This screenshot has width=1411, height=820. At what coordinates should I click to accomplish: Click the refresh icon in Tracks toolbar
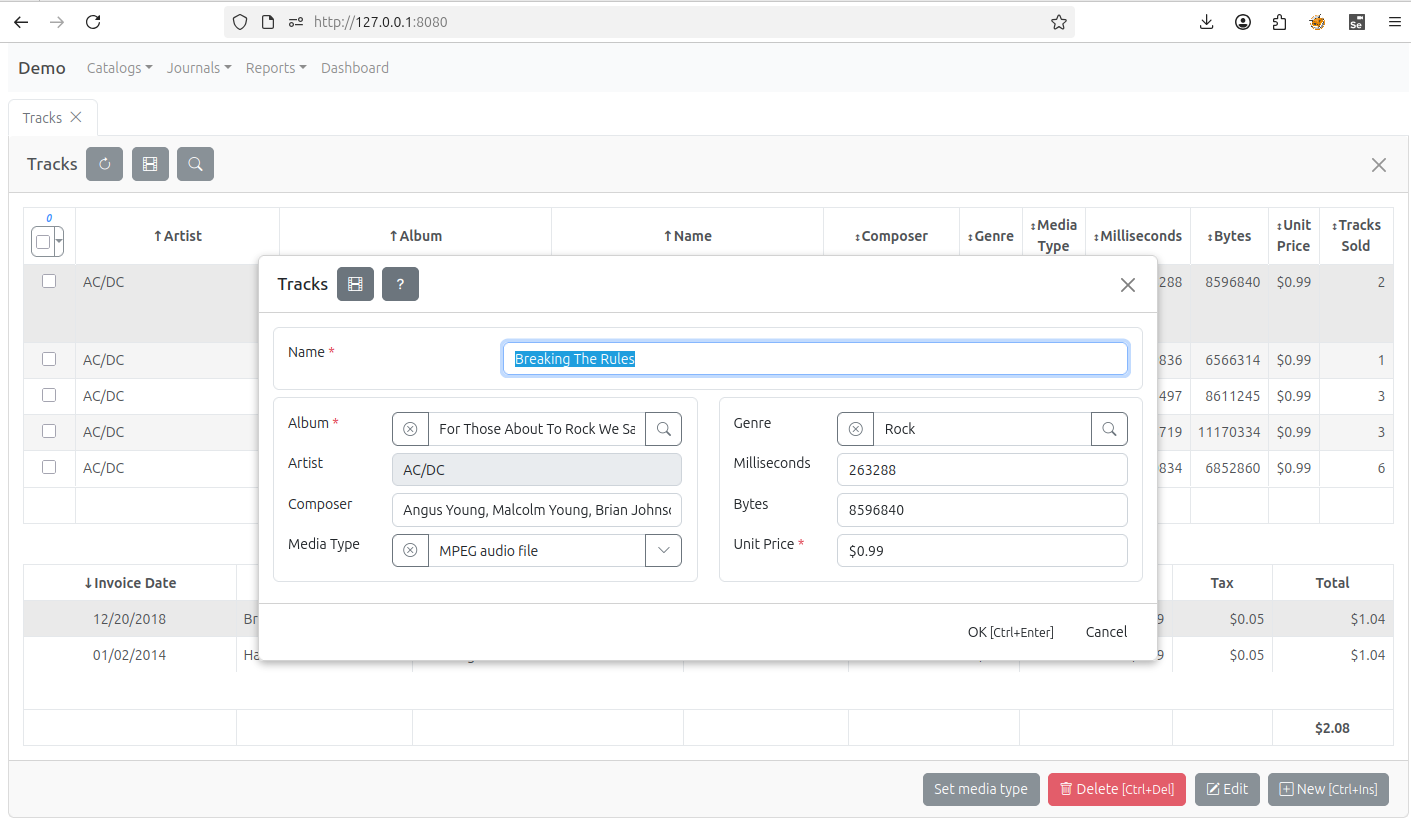104,164
